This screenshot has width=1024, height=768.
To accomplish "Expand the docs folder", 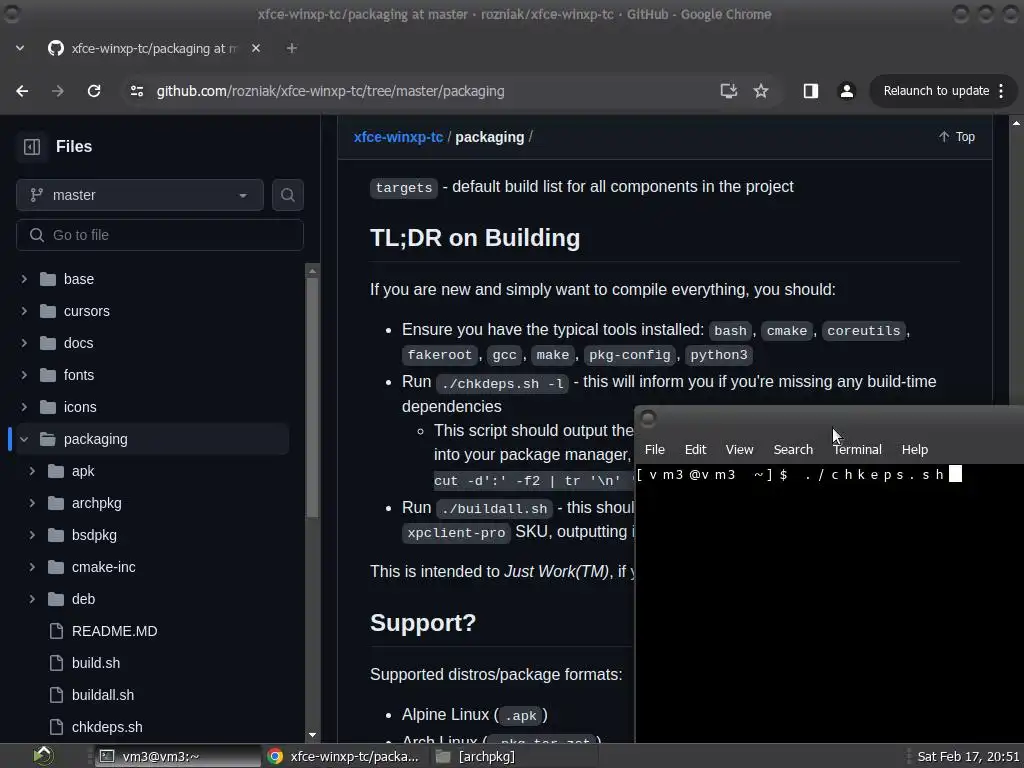I will (24, 343).
